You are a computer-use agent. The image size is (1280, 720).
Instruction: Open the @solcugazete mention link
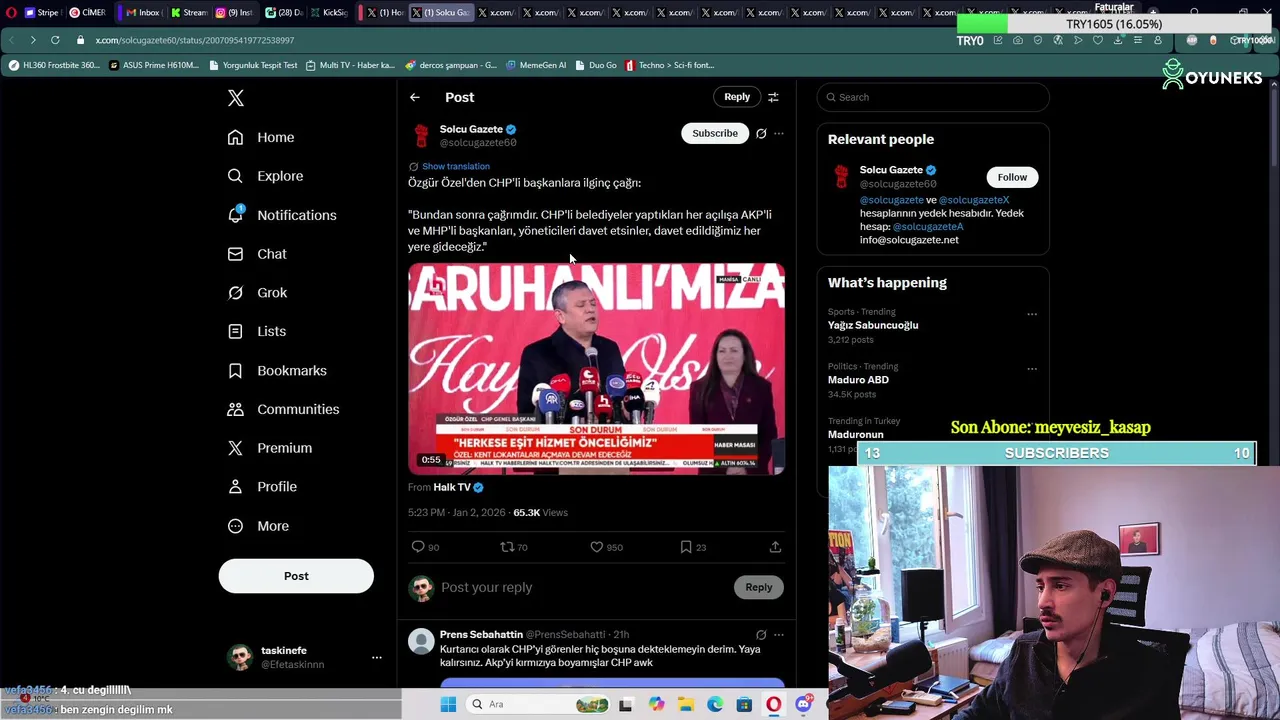[892, 200]
